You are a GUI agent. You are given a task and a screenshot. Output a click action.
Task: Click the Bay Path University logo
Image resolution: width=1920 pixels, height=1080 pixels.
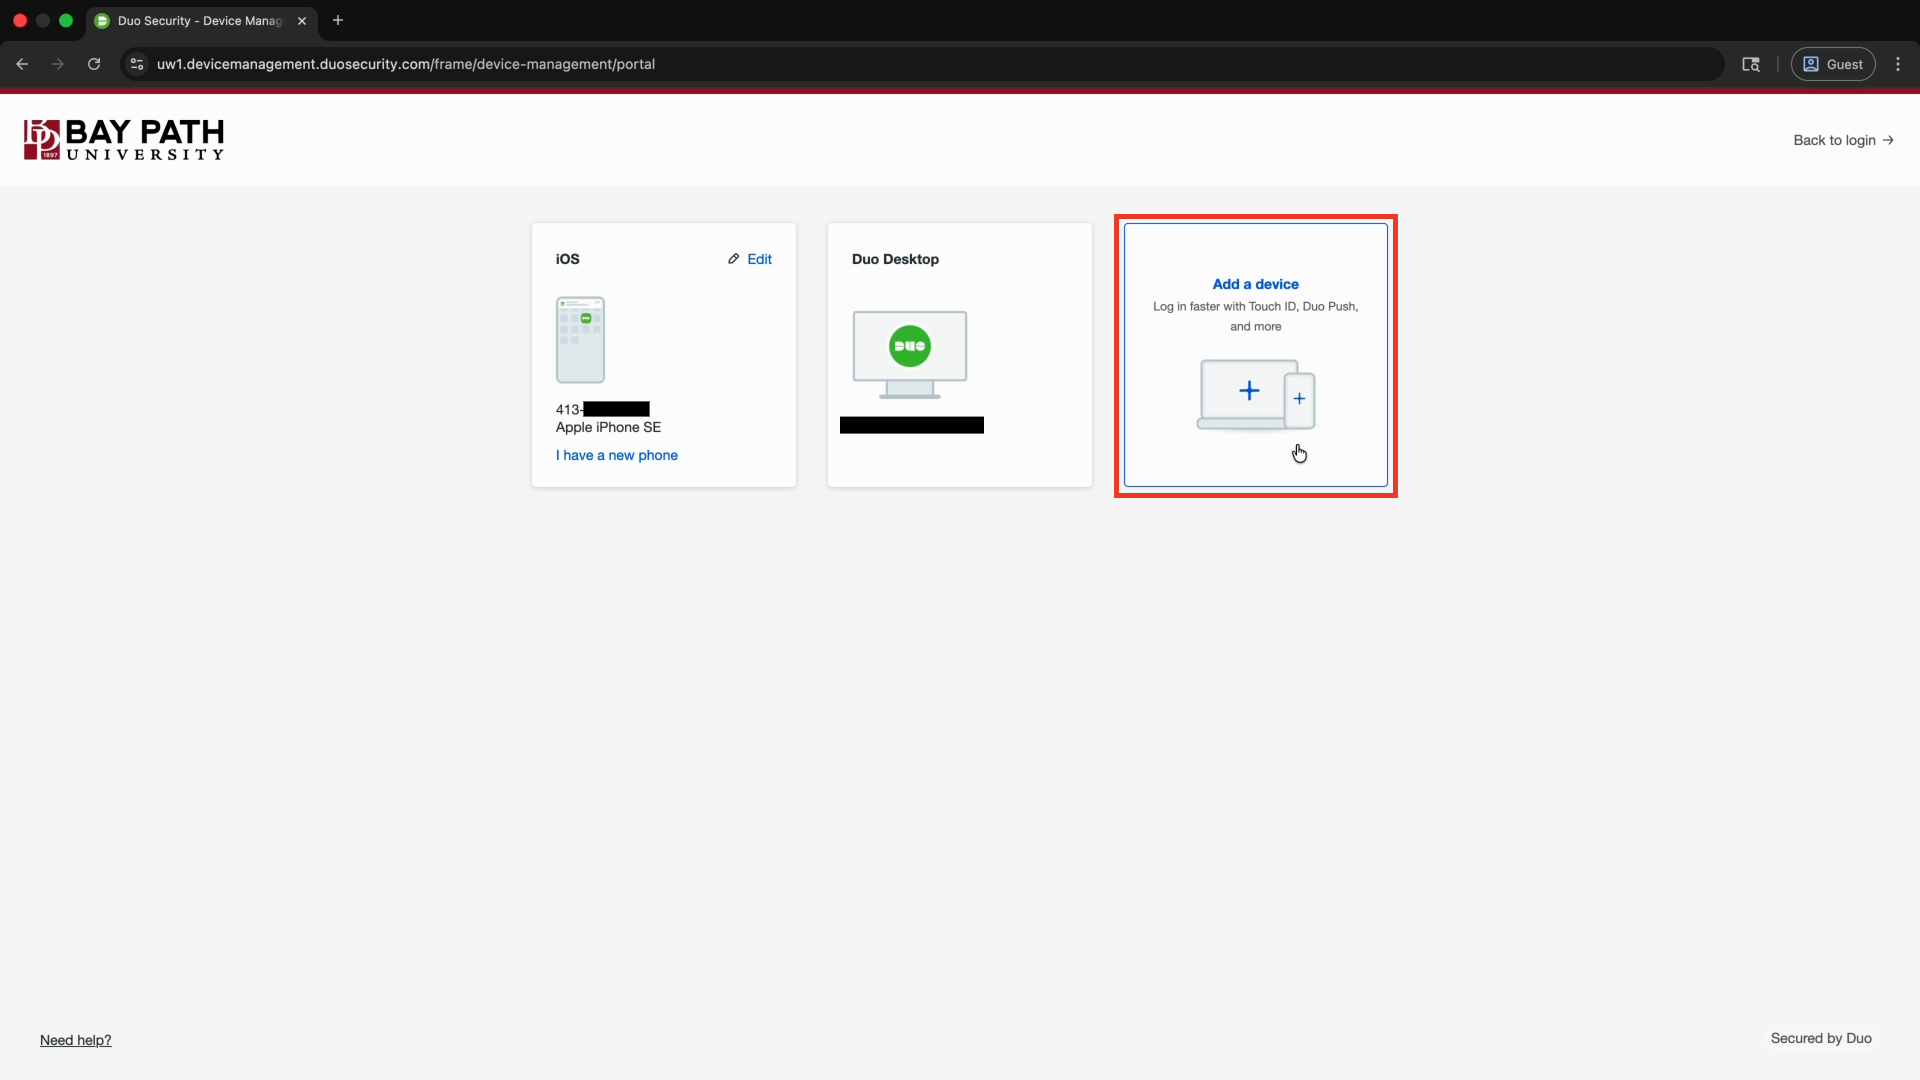coord(124,140)
